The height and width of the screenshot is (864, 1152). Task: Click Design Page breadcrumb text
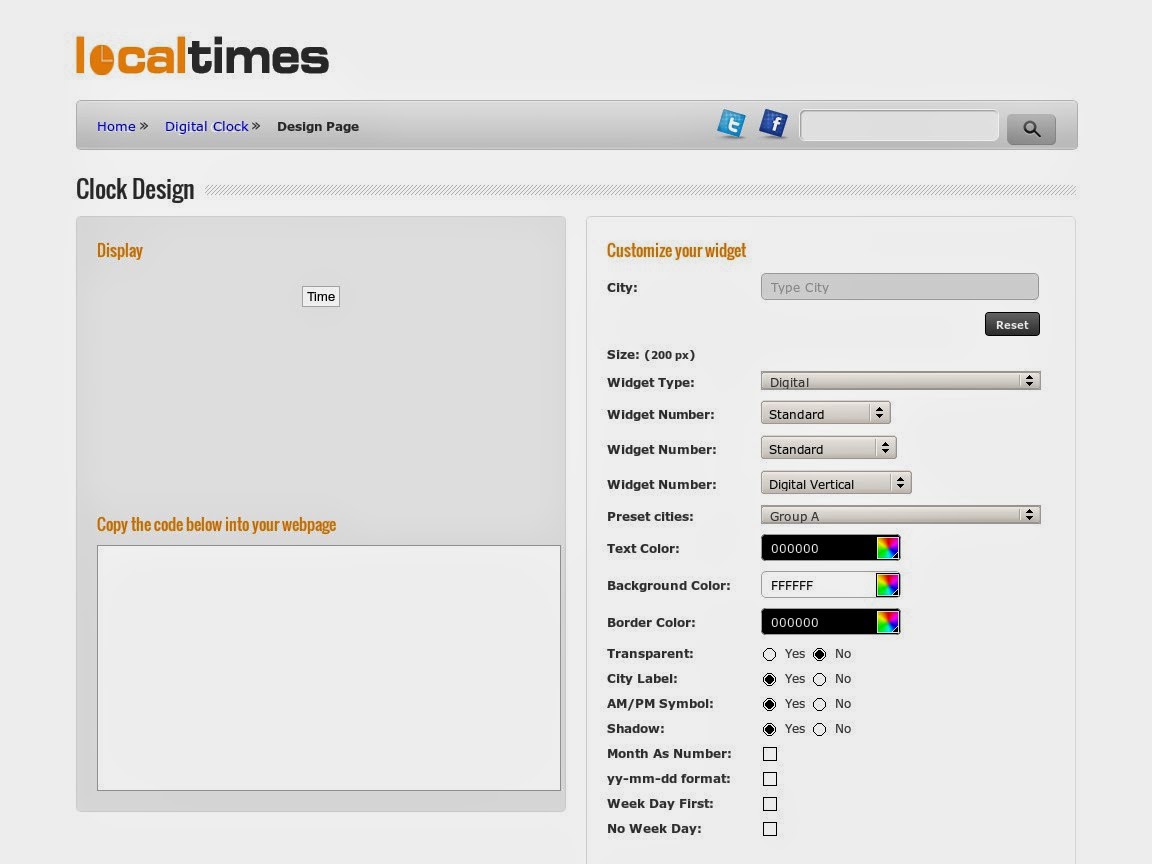318,126
